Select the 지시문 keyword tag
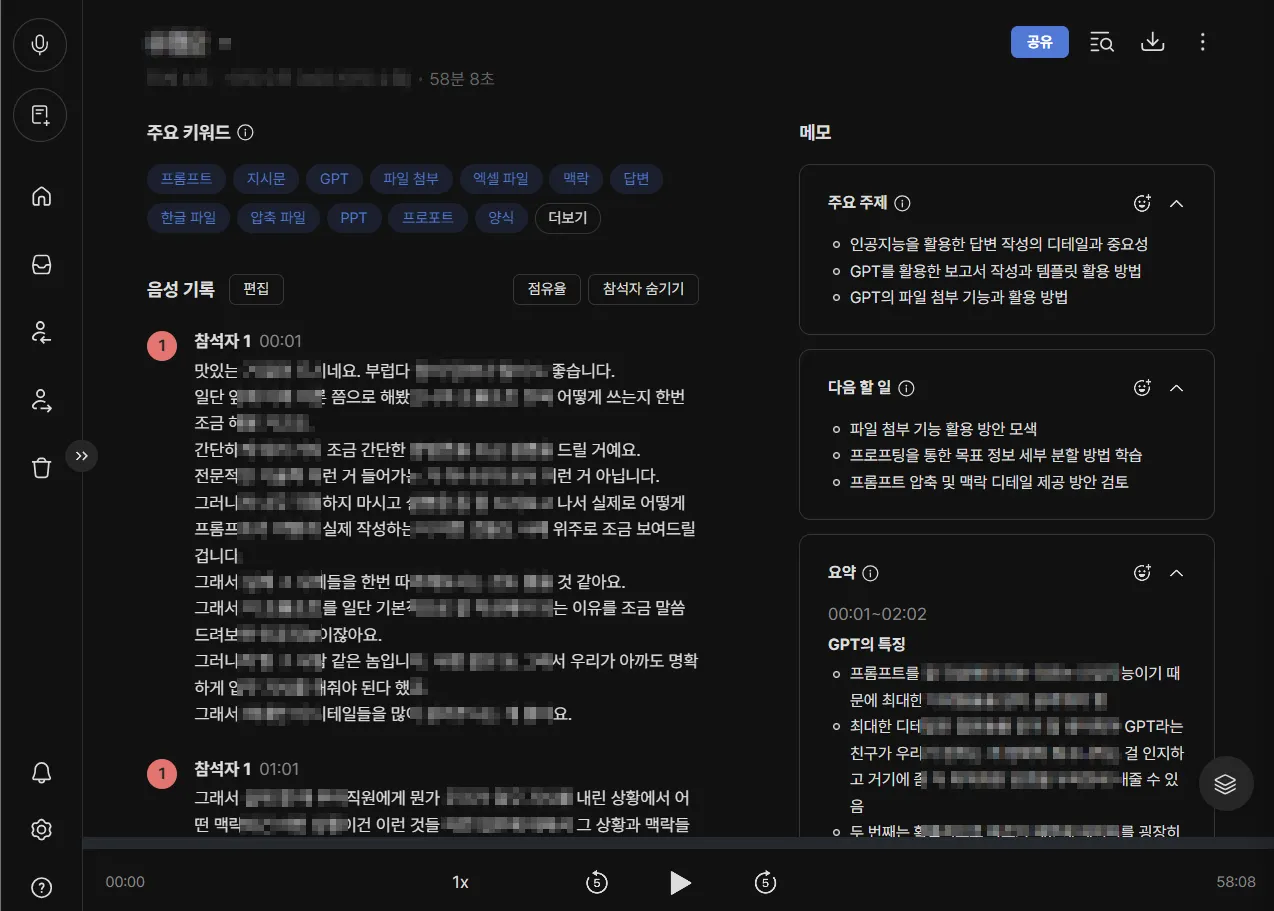This screenshot has height=911, width=1274. click(266, 179)
